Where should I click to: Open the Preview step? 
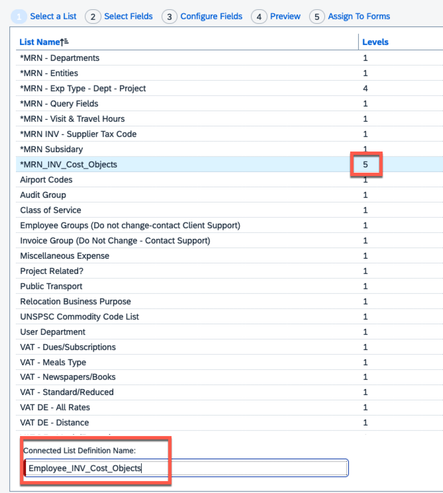pyautogui.click(x=285, y=16)
